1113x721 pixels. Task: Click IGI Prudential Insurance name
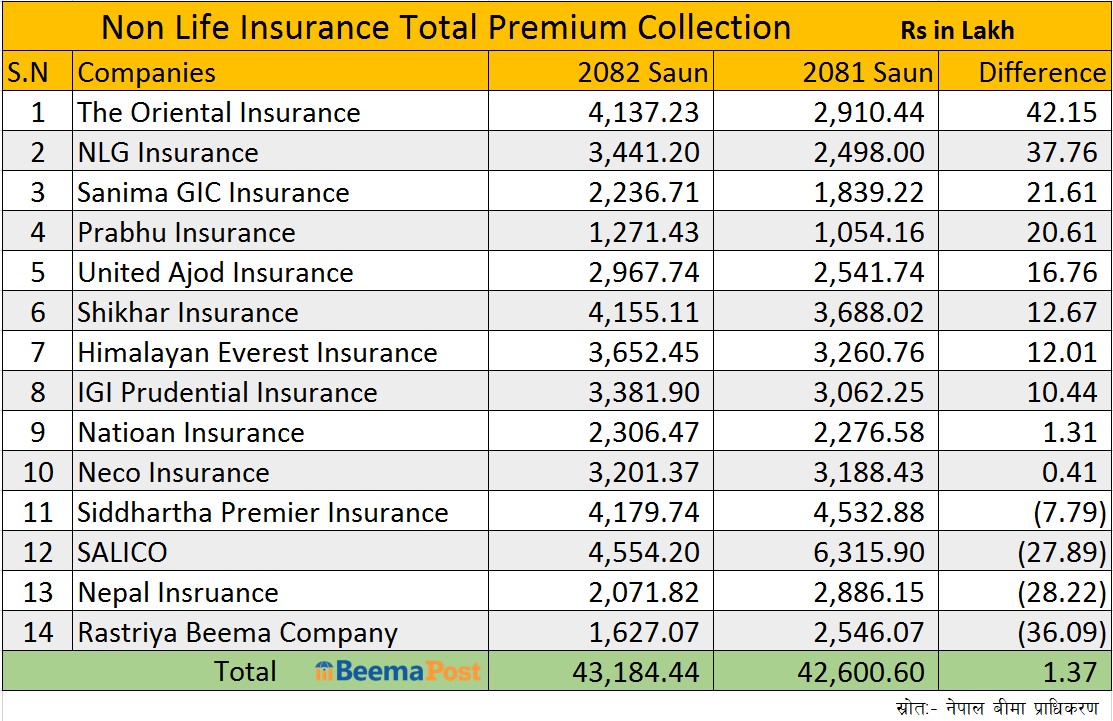228,393
